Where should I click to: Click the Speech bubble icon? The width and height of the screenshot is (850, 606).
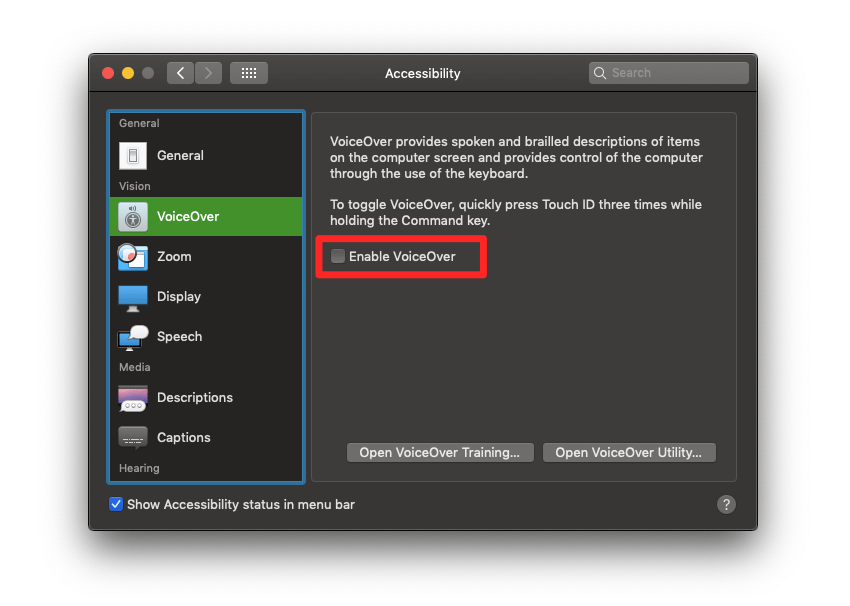[x=133, y=337]
